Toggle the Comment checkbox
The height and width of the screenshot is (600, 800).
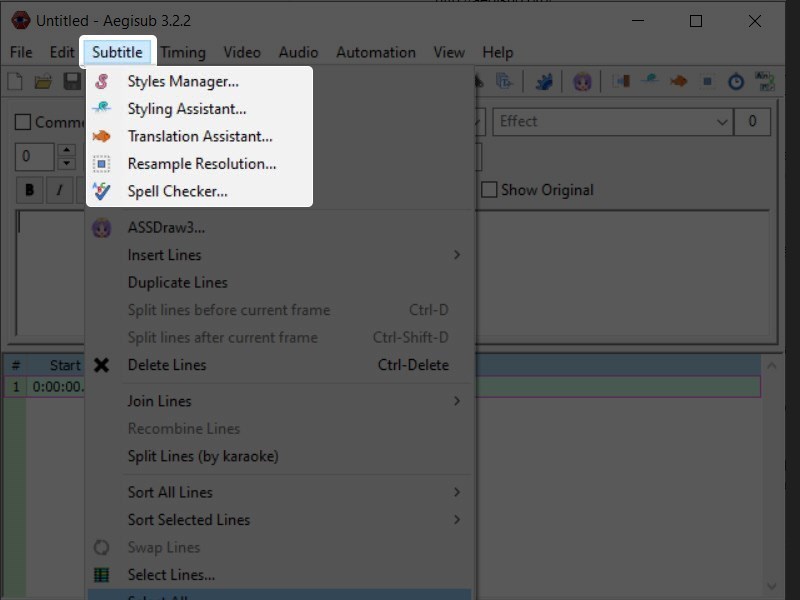tap(23, 122)
